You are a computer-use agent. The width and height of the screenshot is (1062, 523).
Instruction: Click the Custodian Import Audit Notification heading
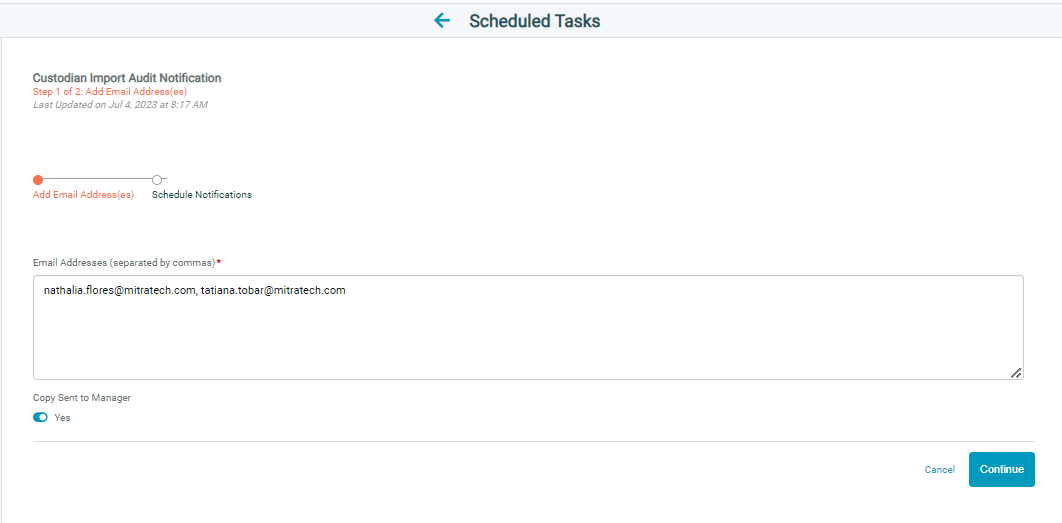127,78
